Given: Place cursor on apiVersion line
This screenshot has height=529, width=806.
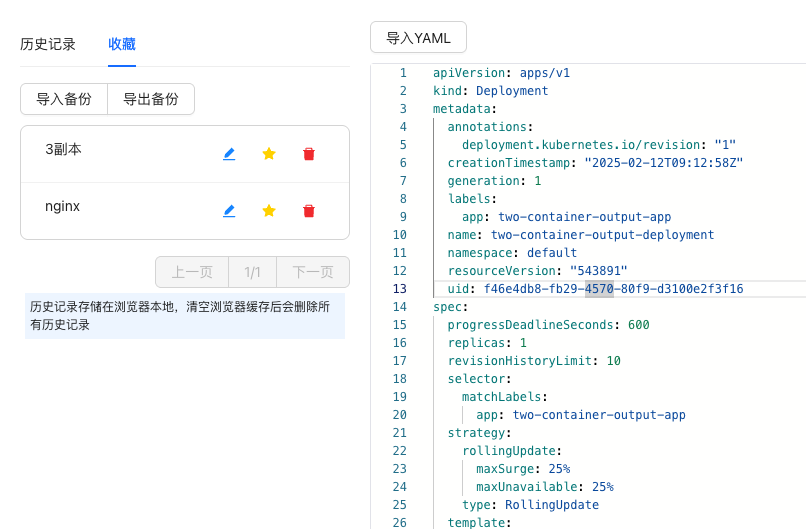Looking at the screenshot, I should point(501,73).
